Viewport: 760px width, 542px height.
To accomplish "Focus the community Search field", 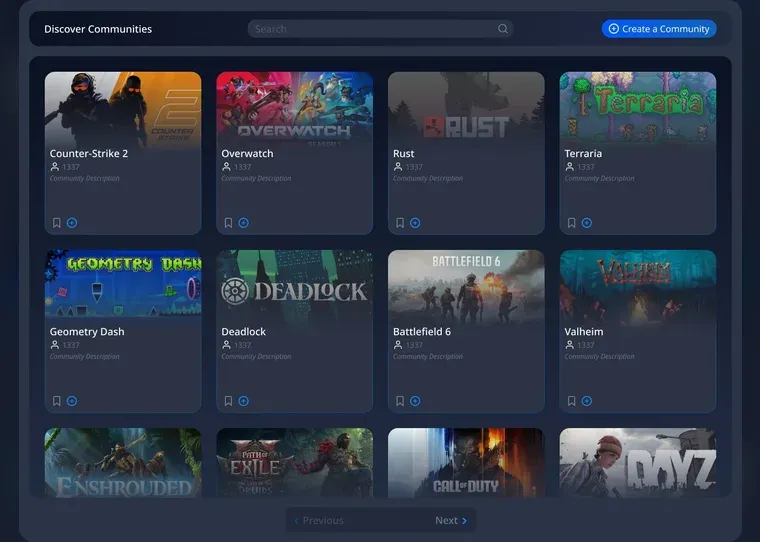I will pos(380,29).
